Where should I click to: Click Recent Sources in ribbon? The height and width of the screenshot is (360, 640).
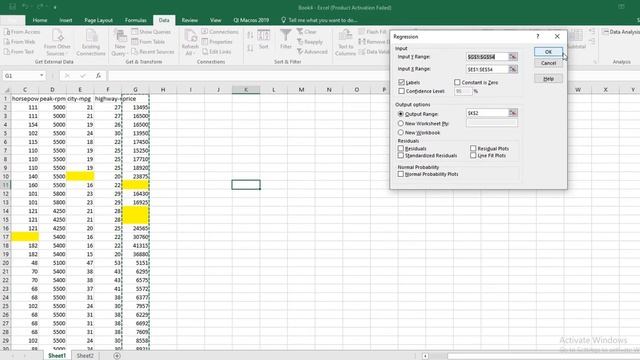pos(153,52)
